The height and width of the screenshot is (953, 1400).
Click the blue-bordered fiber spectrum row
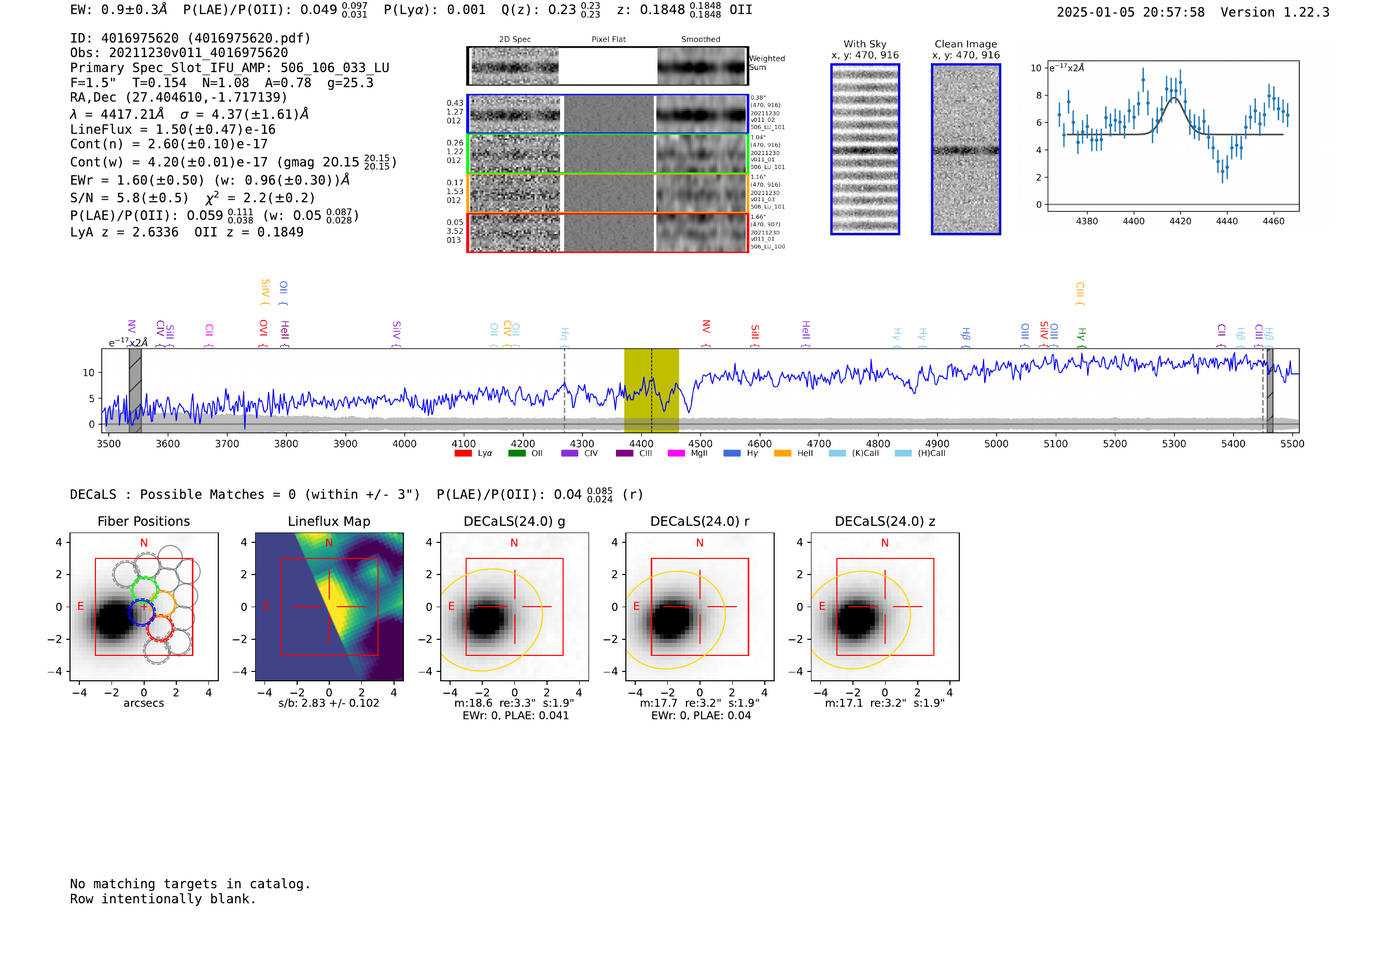pos(607,114)
